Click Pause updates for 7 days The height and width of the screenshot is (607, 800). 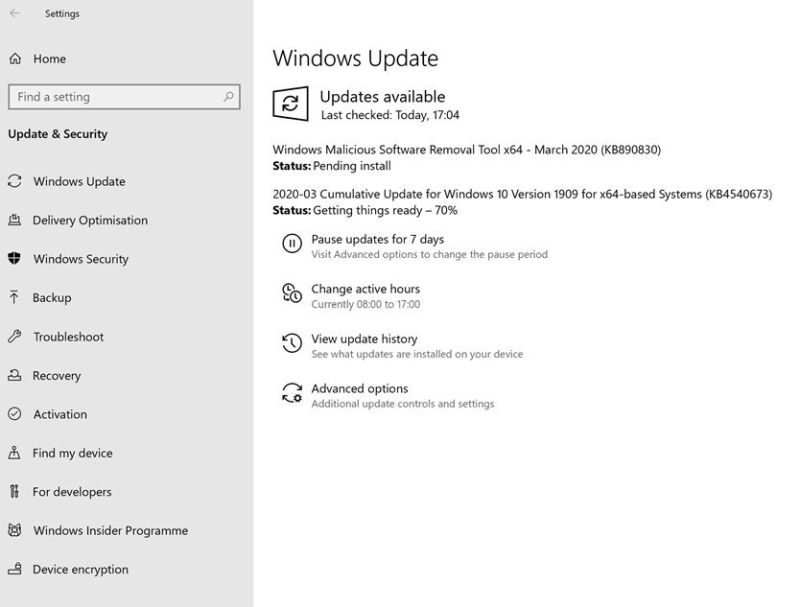click(378, 239)
